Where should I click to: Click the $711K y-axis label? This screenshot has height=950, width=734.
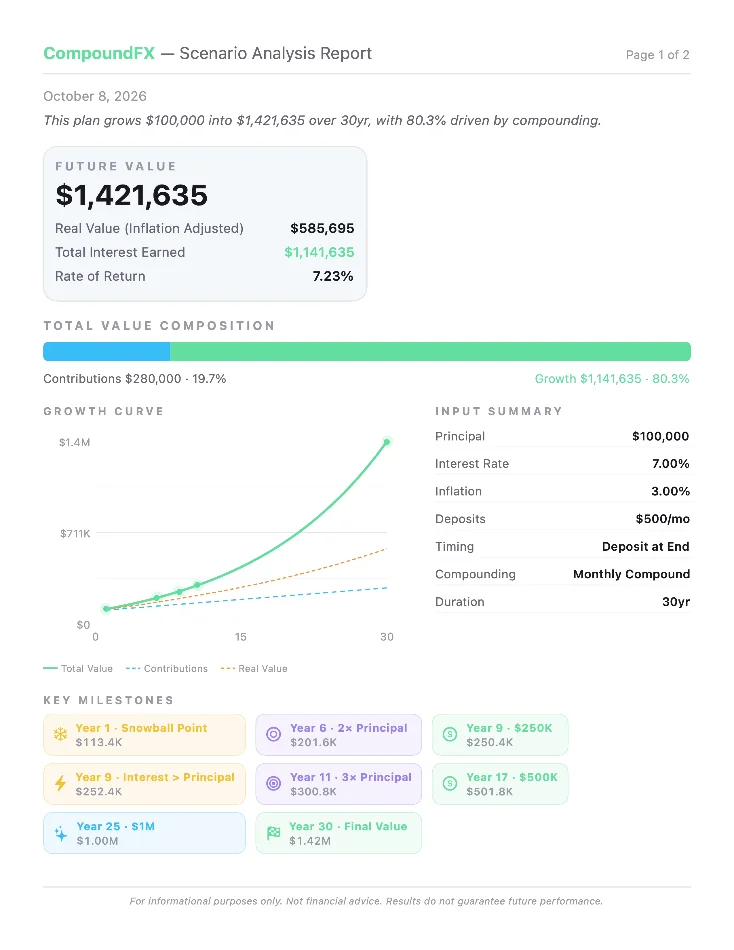tap(75, 534)
